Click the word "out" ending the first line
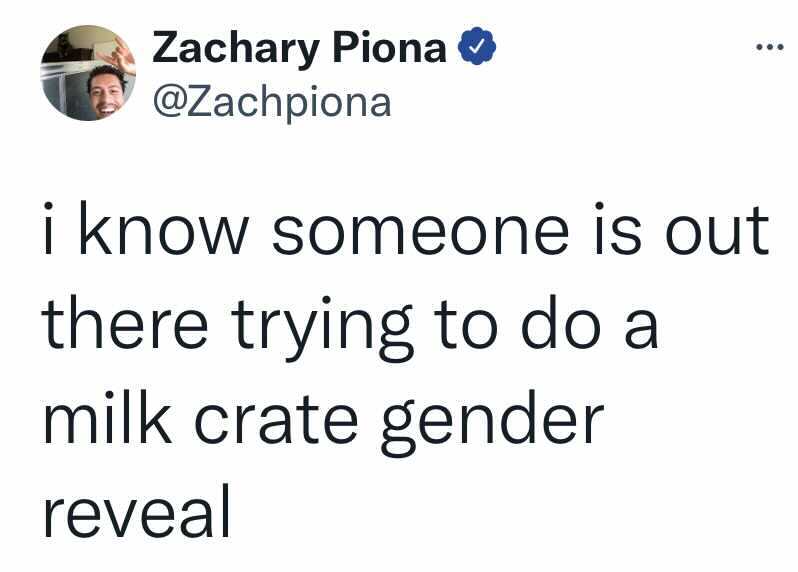 (x=717, y=232)
